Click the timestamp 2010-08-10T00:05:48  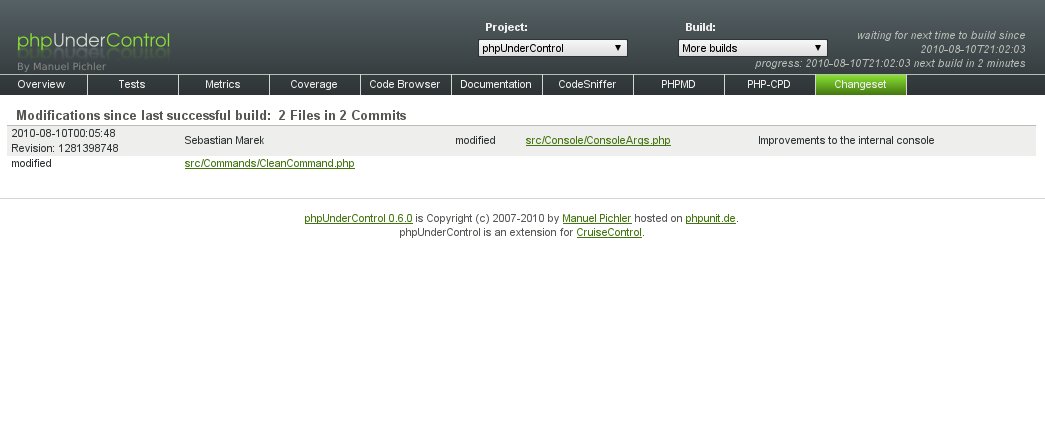[x=63, y=133]
